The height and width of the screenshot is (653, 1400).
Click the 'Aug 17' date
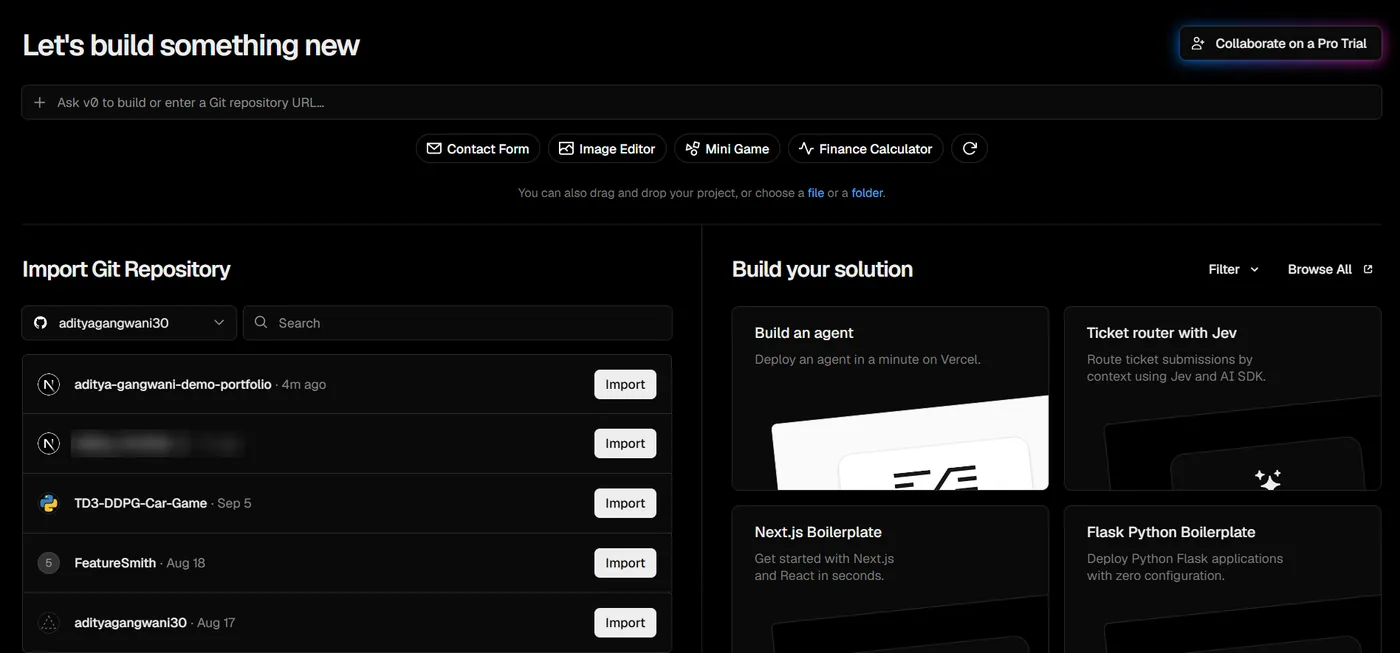click(216, 622)
